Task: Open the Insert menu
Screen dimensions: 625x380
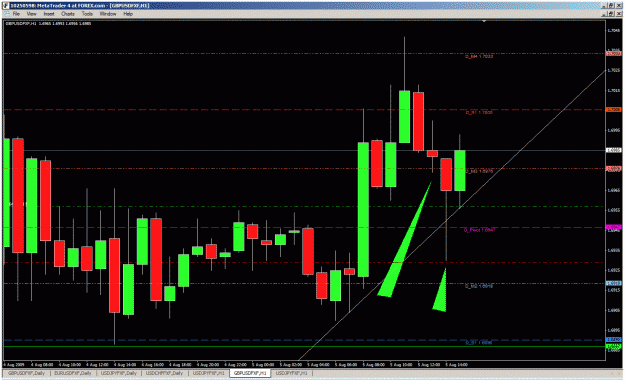Action: click(49, 14)
